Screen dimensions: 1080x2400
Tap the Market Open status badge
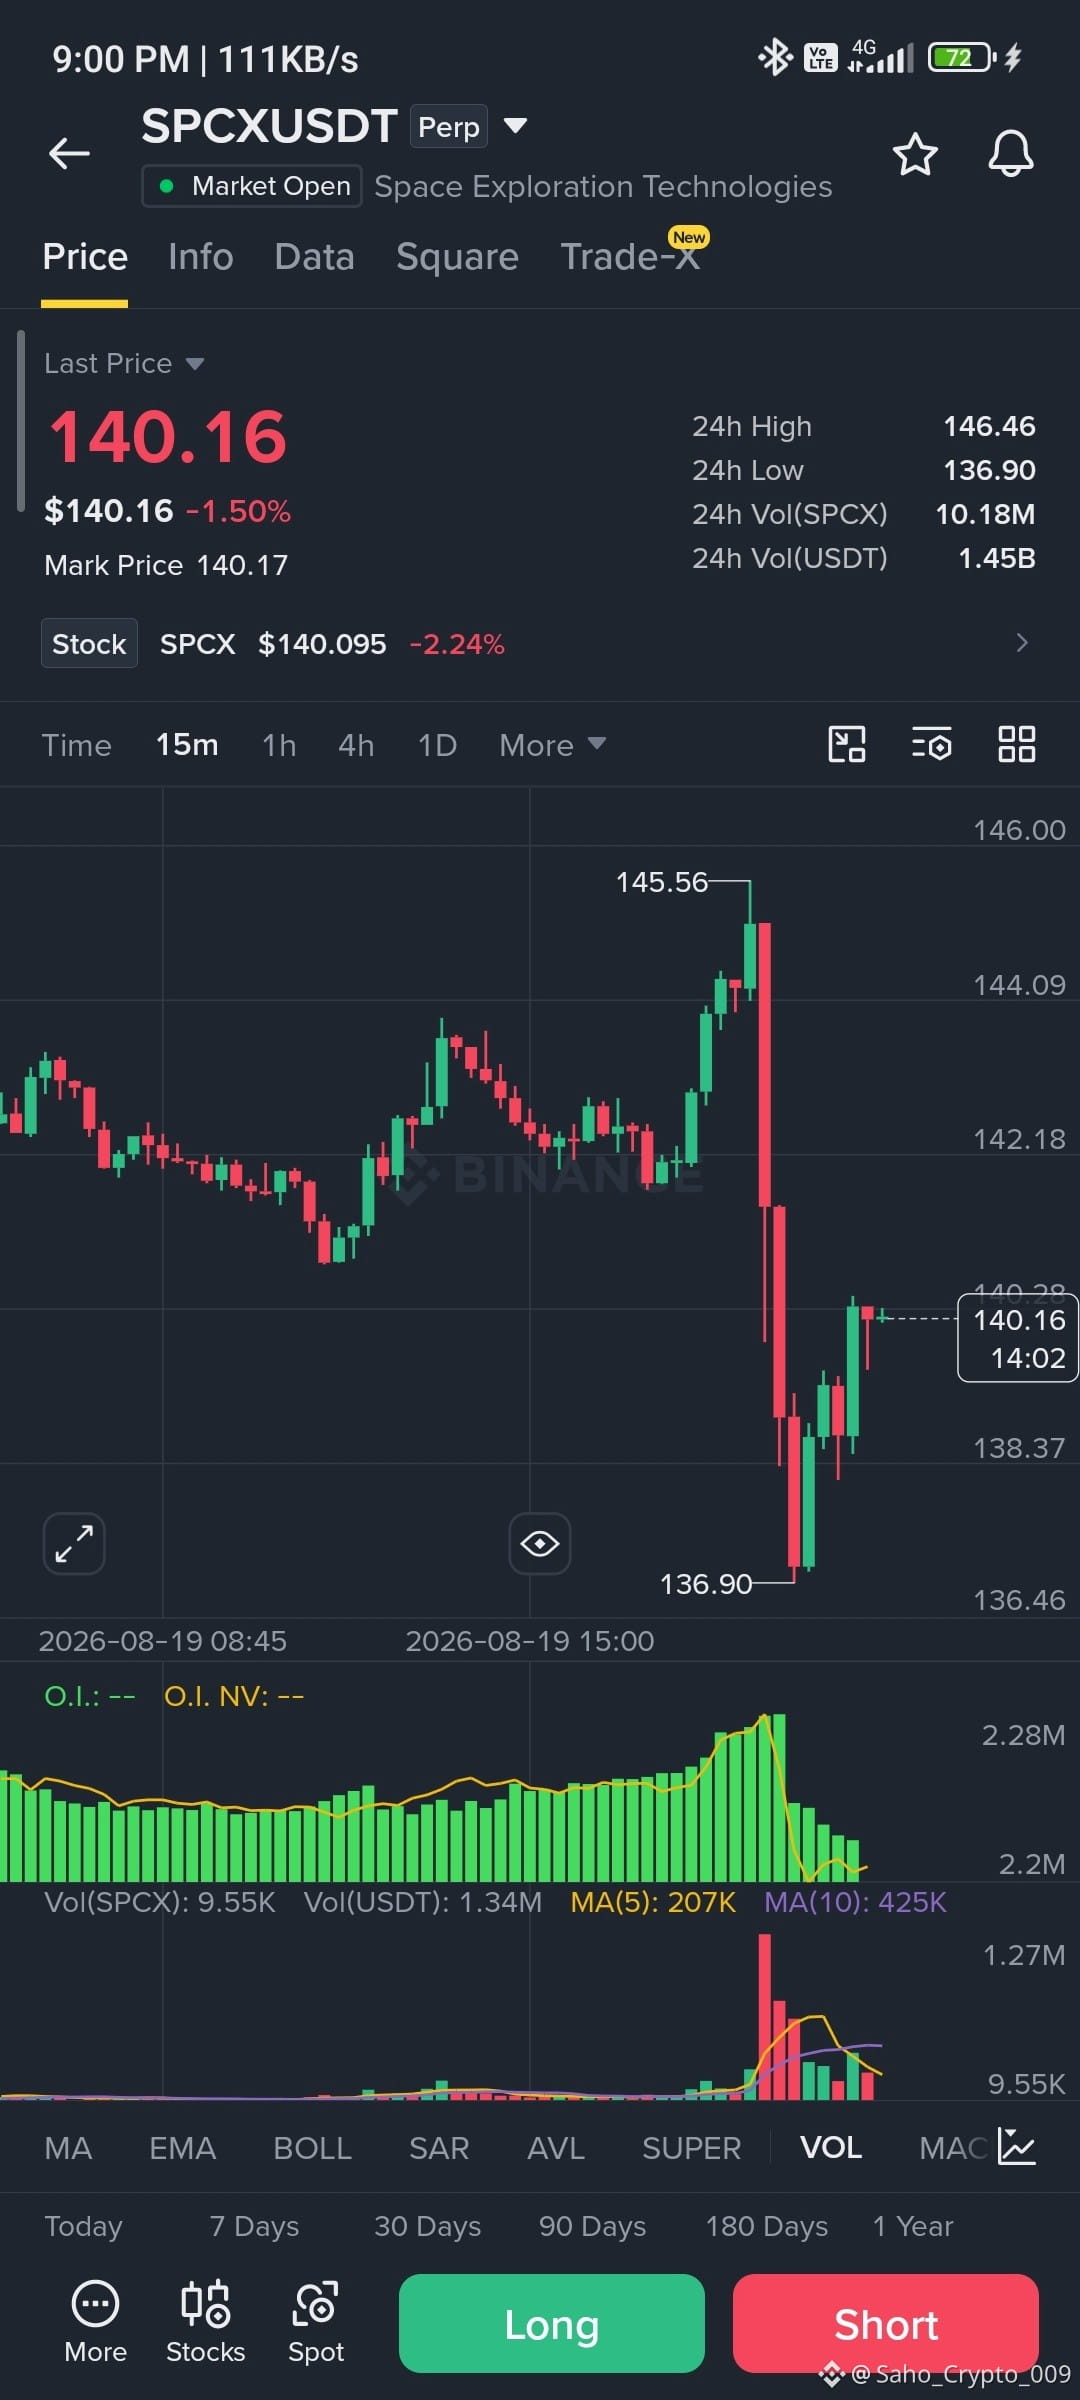252,186
